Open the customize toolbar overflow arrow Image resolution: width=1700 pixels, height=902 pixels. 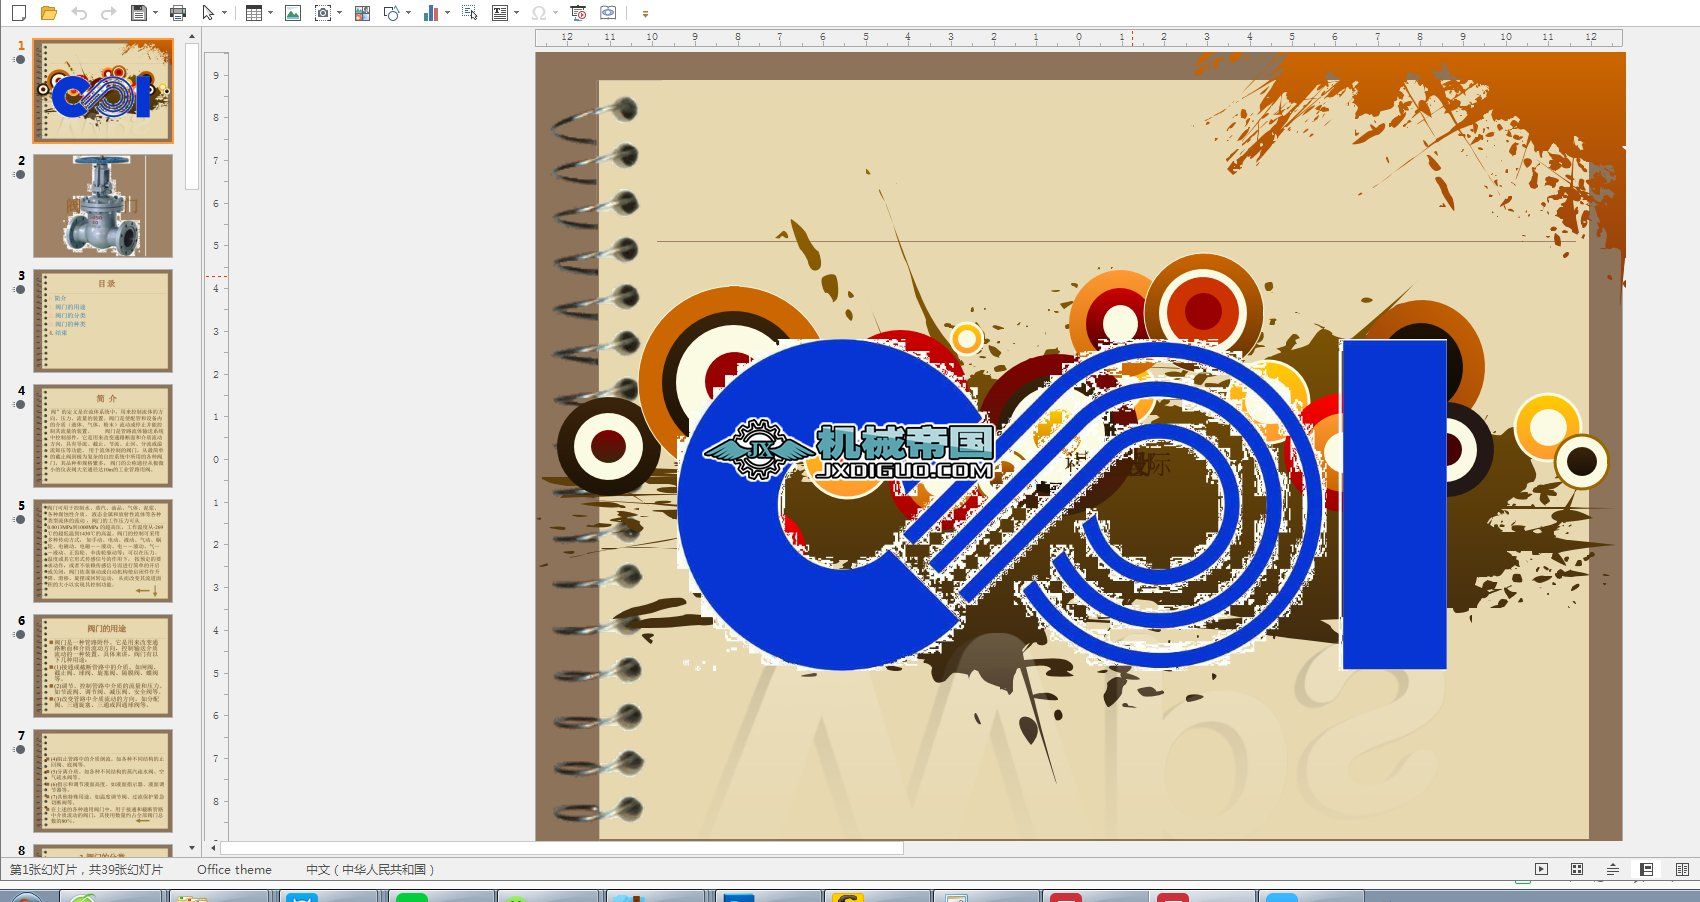tap(645, 14)
